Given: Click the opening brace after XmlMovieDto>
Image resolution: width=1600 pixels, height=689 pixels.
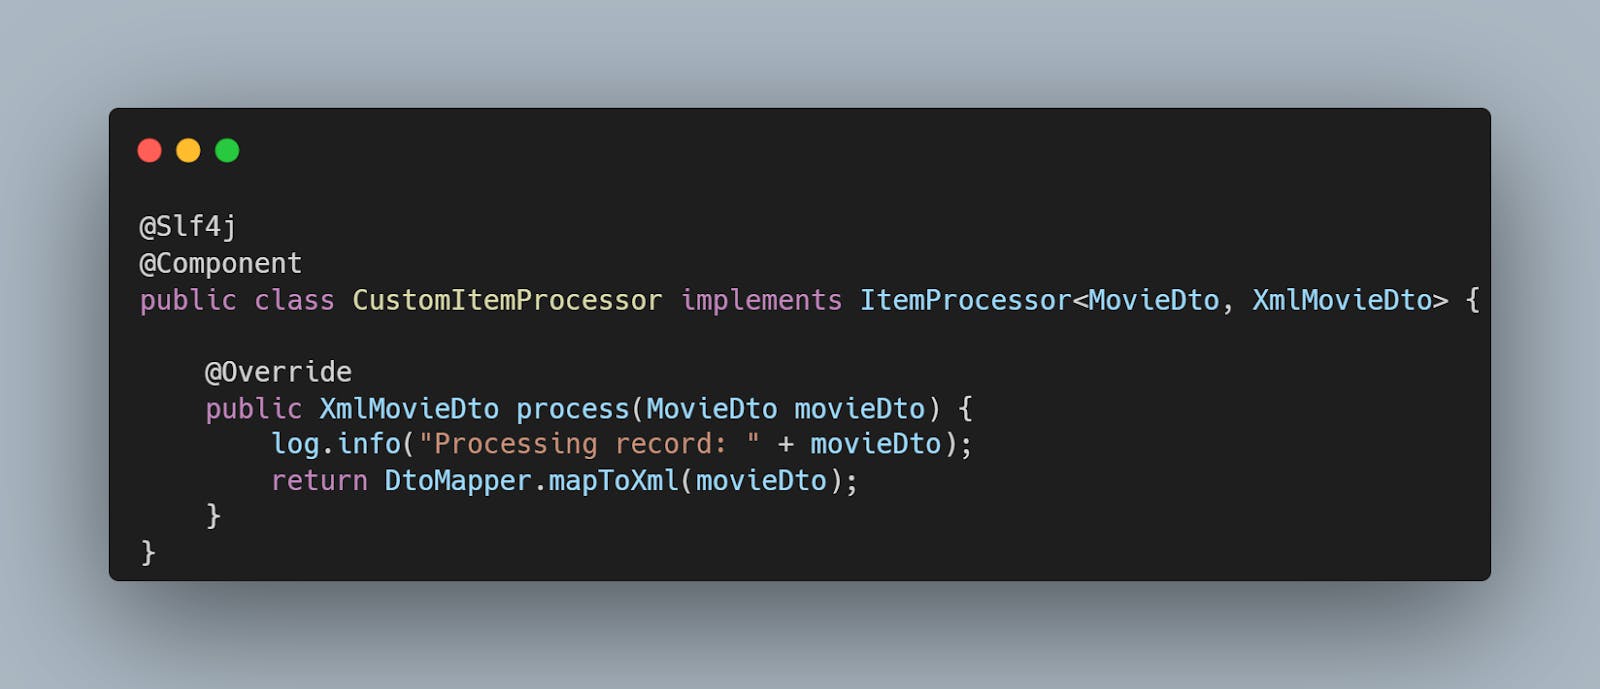Looking at the screenshot, I should [1472, 300].
